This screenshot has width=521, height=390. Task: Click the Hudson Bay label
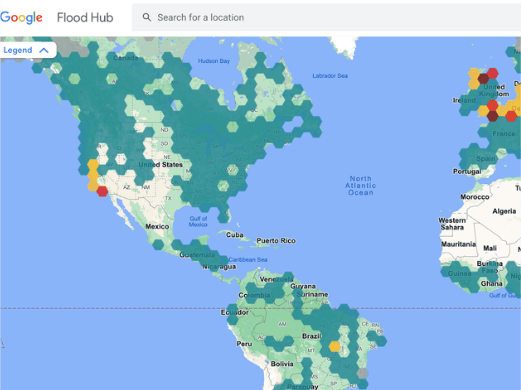point(214,61)
